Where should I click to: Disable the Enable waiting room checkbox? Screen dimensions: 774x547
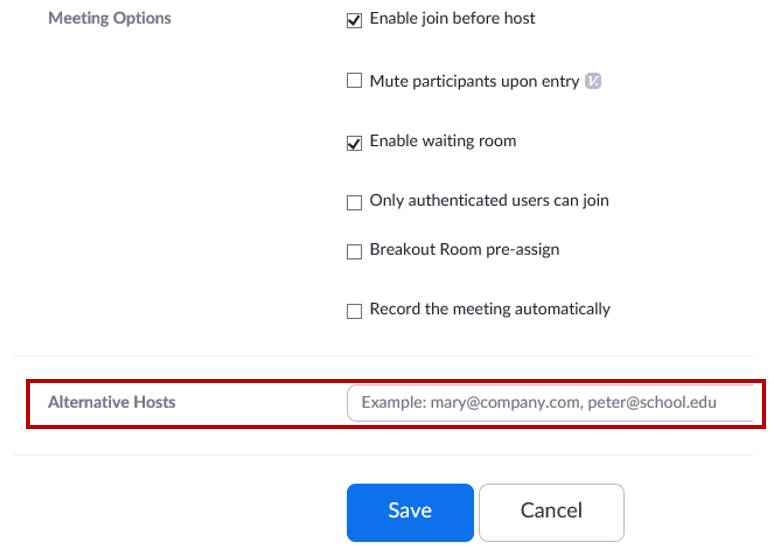click(x=354, y=143)
